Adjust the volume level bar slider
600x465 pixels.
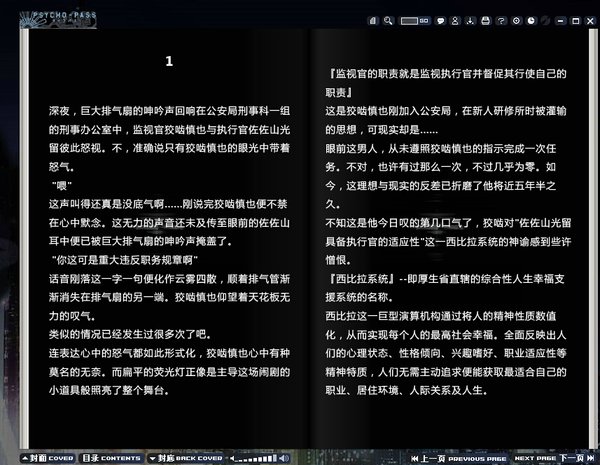click(256, 458)
